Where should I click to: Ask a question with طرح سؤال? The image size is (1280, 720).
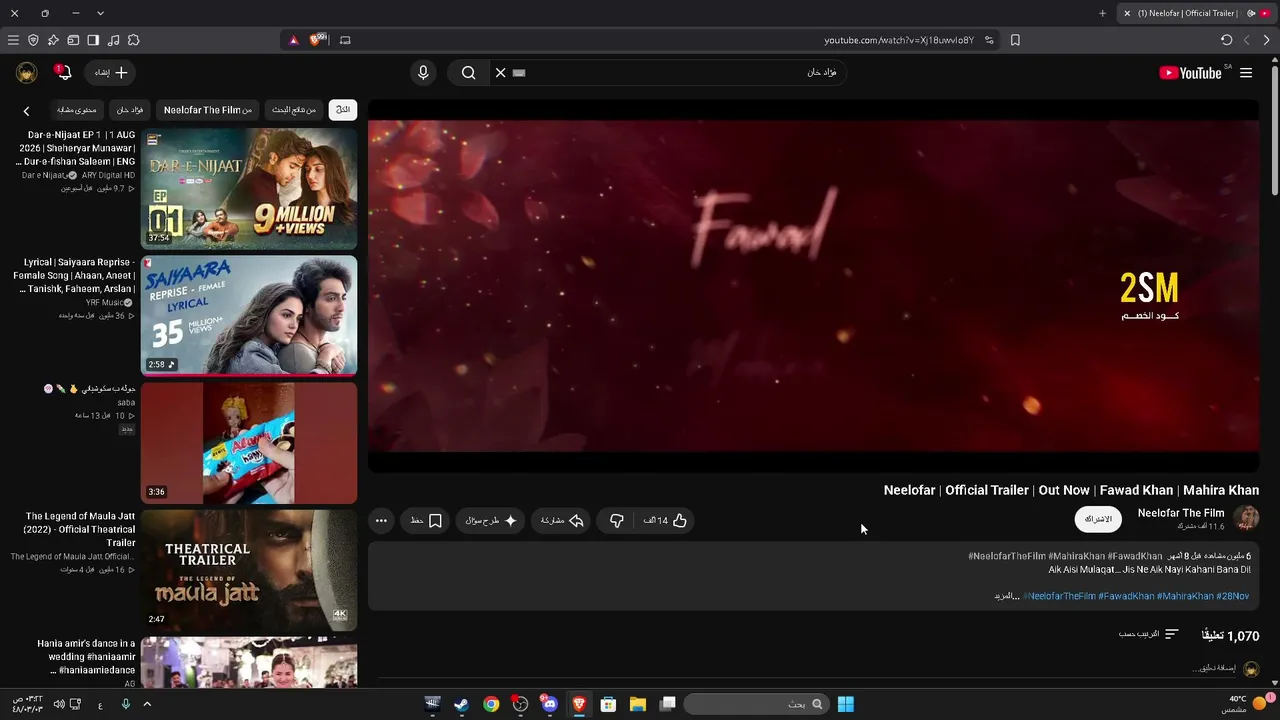click(491, 521)
